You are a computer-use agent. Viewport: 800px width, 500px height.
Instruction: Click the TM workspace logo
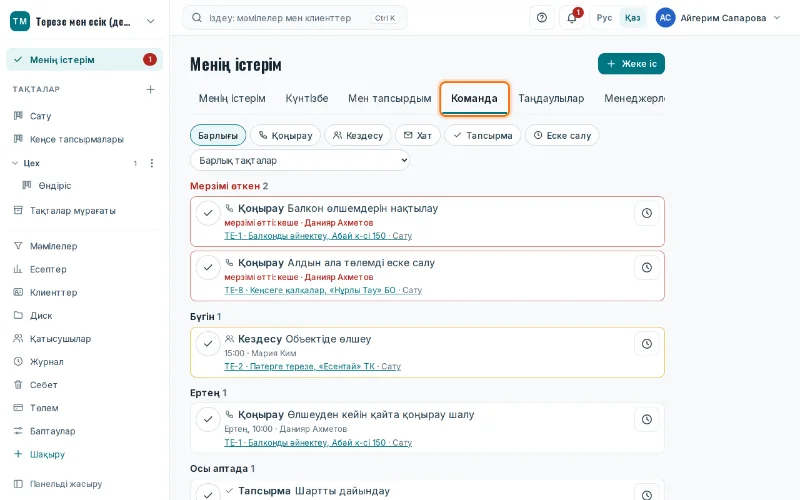(20, 21)
